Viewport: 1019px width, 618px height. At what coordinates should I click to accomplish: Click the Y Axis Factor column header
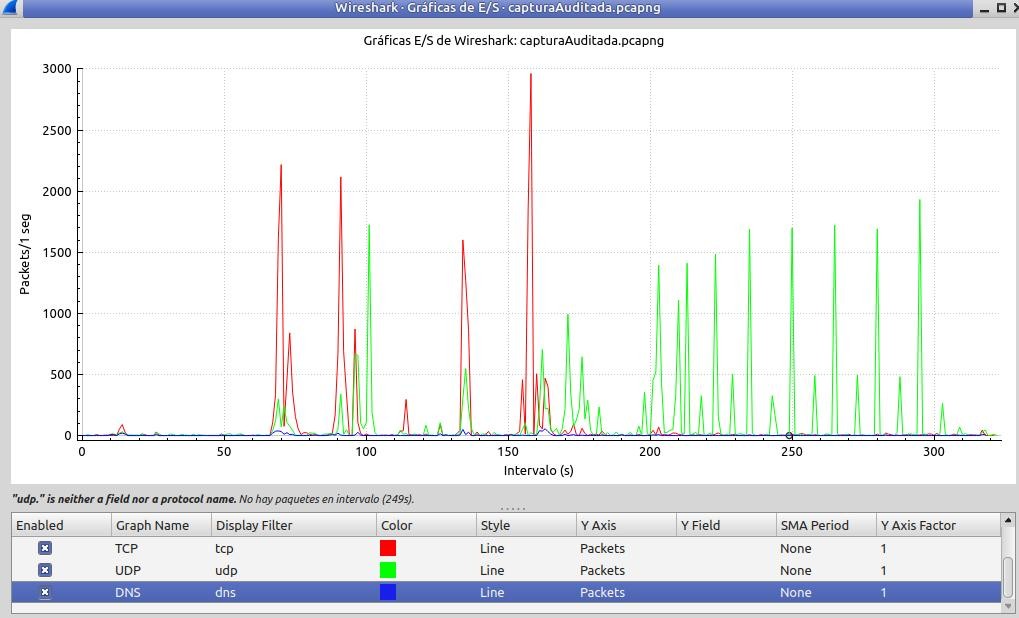coord(938,525)
